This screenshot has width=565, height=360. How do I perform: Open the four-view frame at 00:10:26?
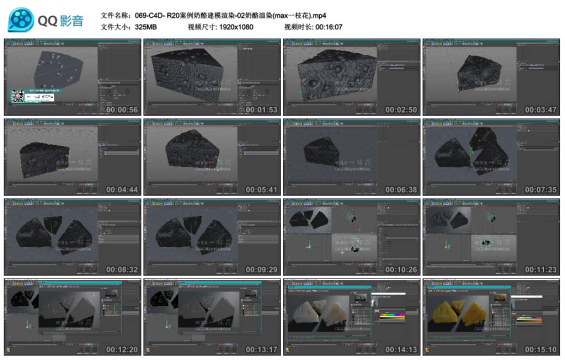click(352, 237)
